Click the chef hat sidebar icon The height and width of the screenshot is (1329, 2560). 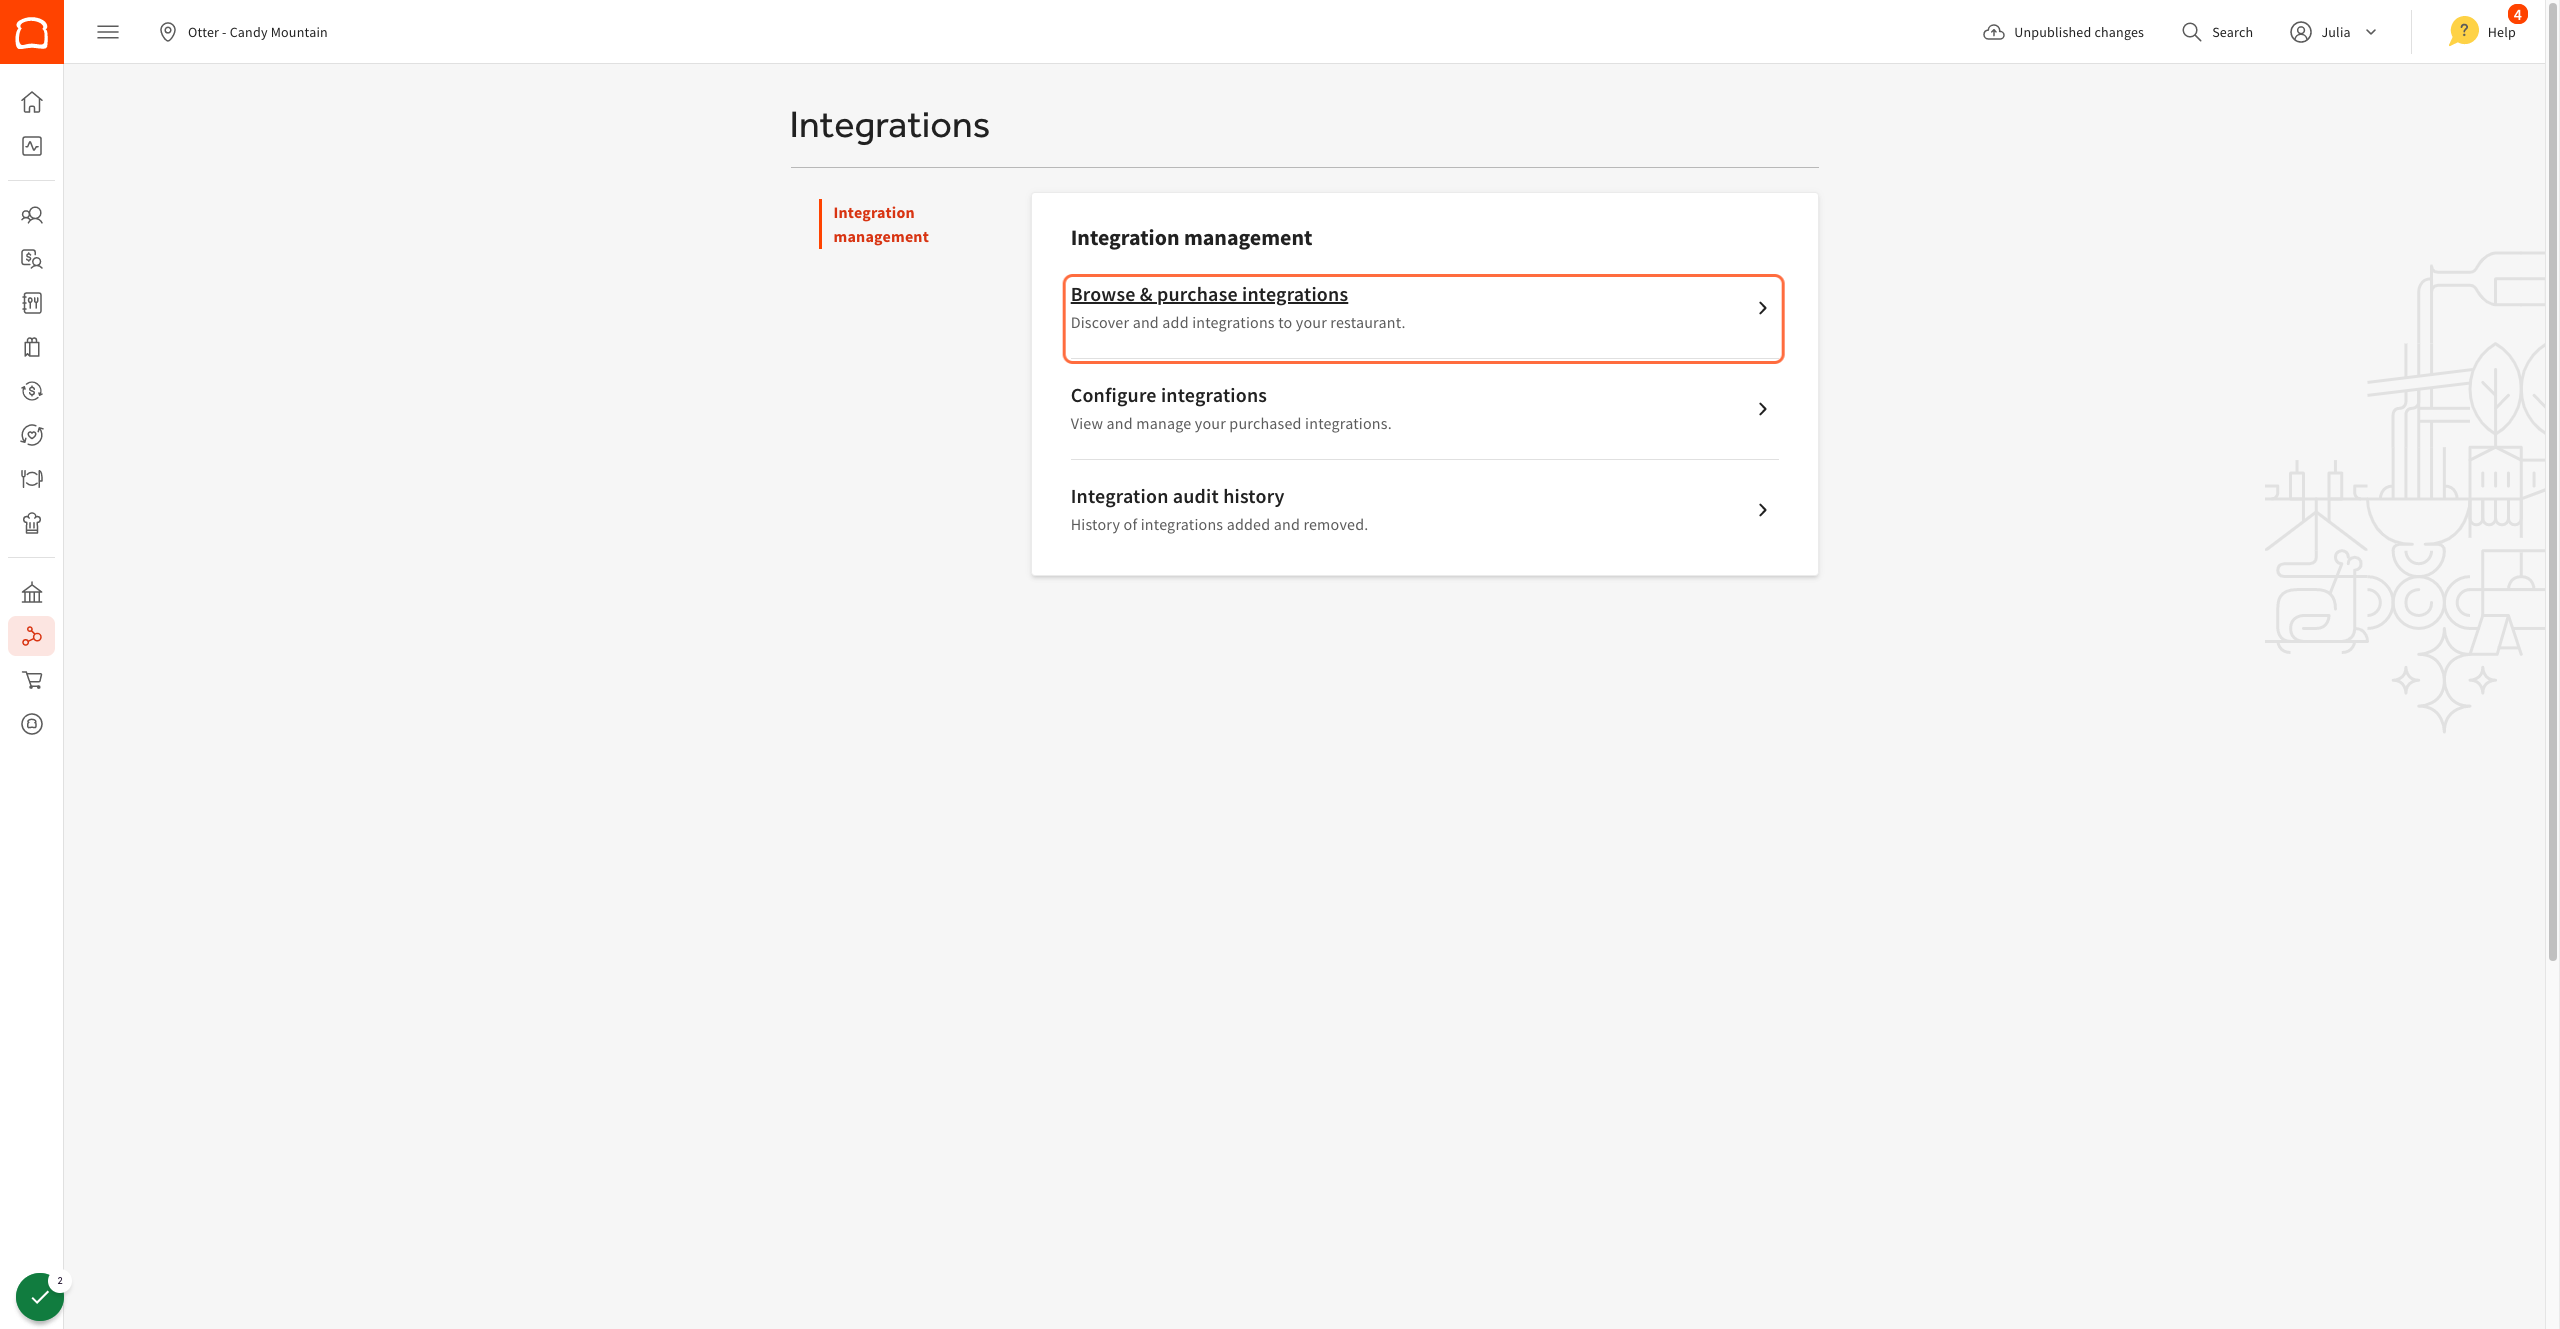click(32, 523)
